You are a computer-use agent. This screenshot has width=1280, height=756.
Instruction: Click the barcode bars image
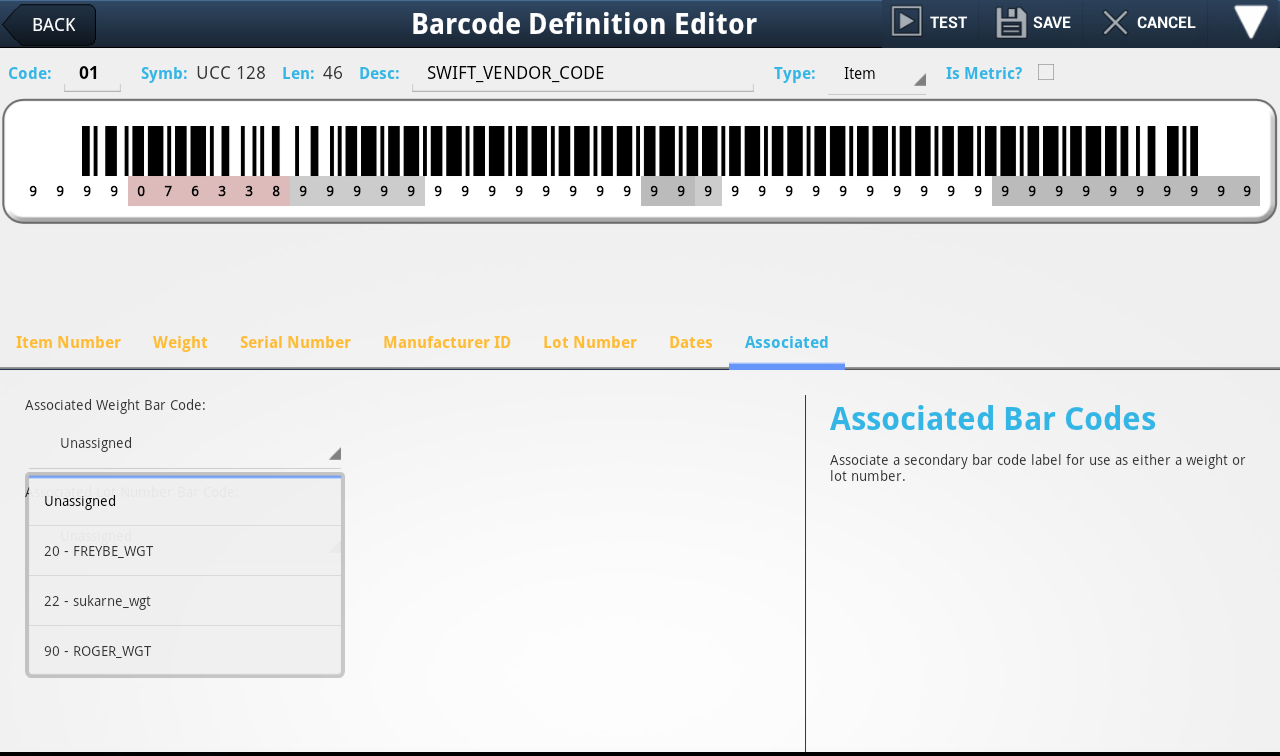[x=640, y=151]
